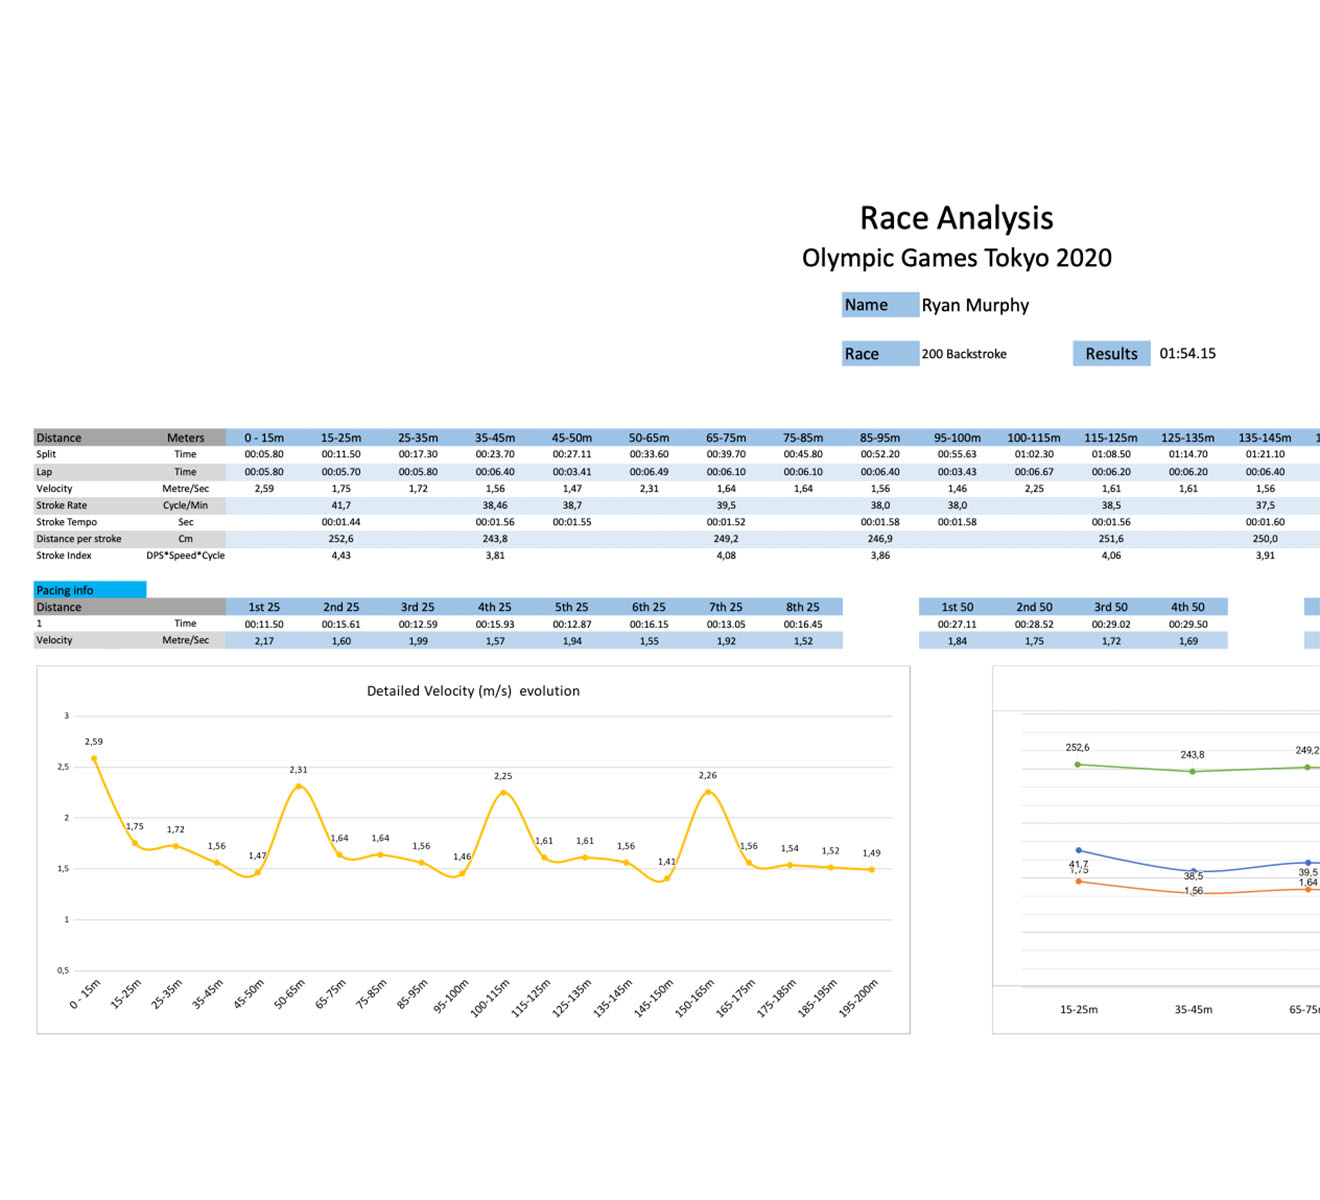Click the 4th 50 pacing column header
Image resolution: width=1320 pixels, height=1200 pixels.
click(x=1187, y=607)
